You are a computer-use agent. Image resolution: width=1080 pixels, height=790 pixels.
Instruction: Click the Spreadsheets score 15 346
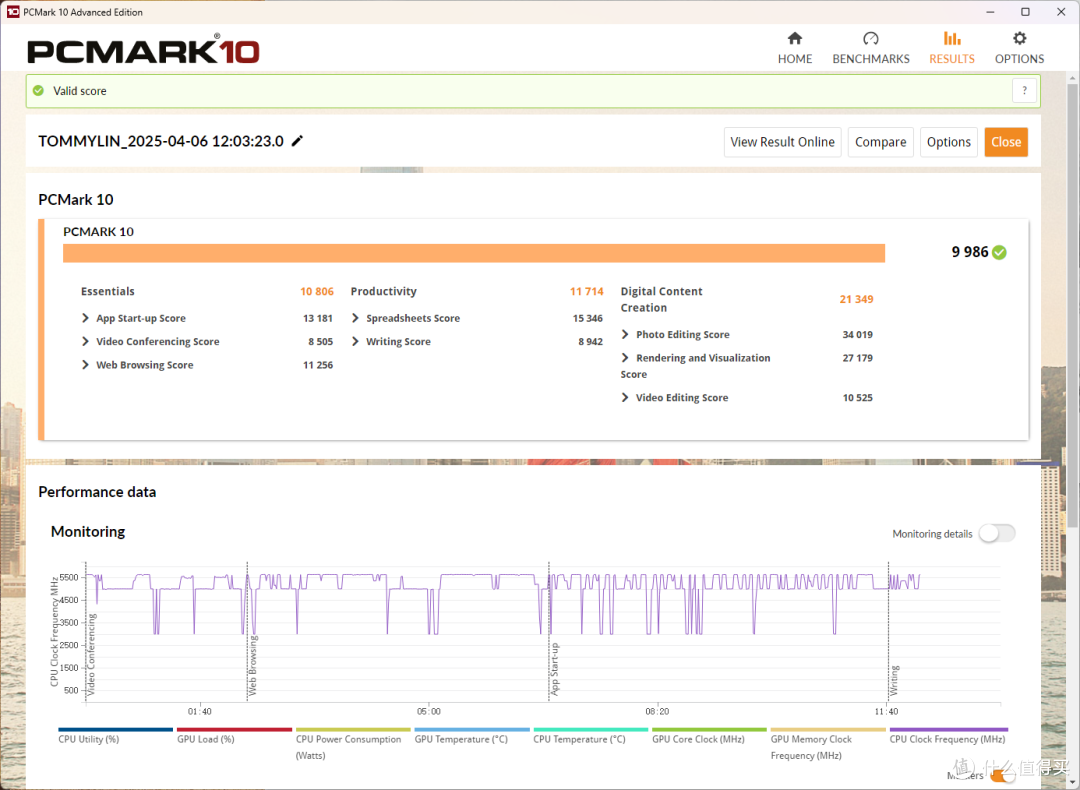pyautogui.click(x=588, y=318)
